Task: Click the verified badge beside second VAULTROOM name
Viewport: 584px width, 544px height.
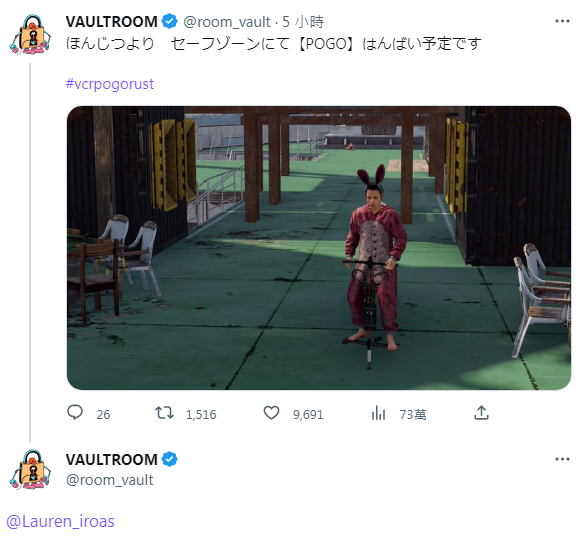Action: pos(169,459)
